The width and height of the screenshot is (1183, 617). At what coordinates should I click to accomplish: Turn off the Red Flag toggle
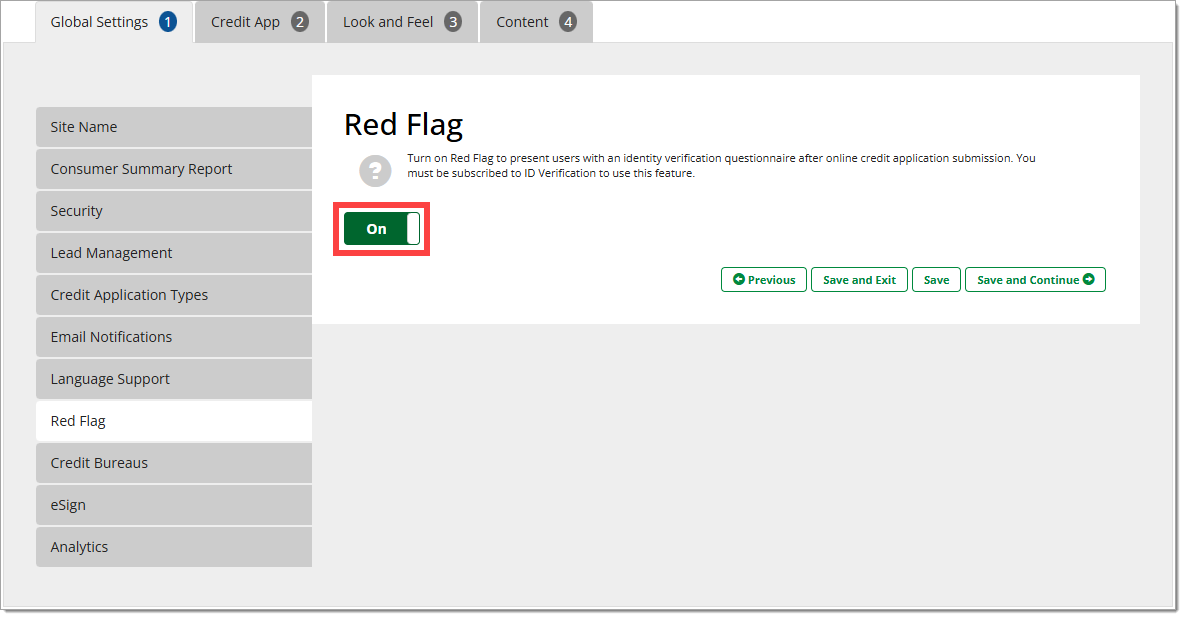point(381,229)
